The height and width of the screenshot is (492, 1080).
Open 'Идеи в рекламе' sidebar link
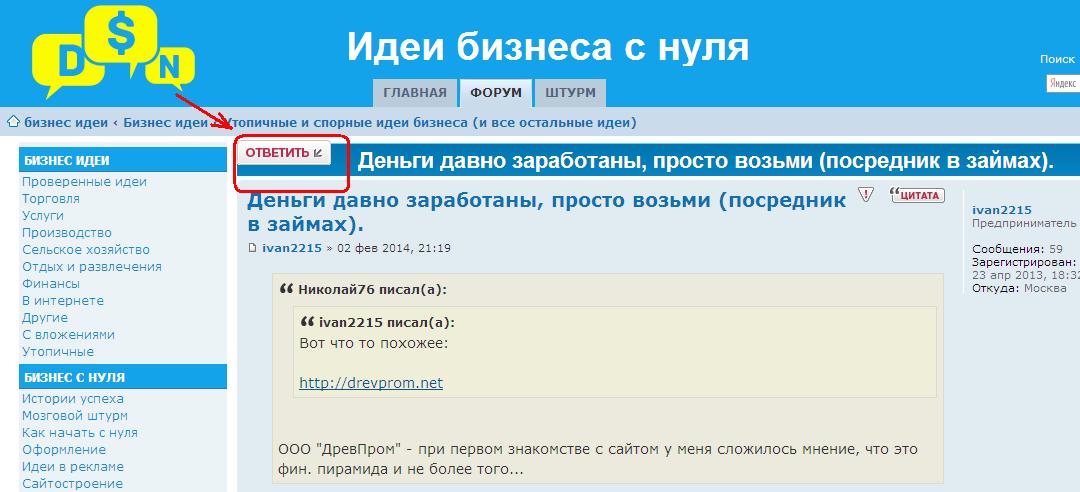coord(73,467)
